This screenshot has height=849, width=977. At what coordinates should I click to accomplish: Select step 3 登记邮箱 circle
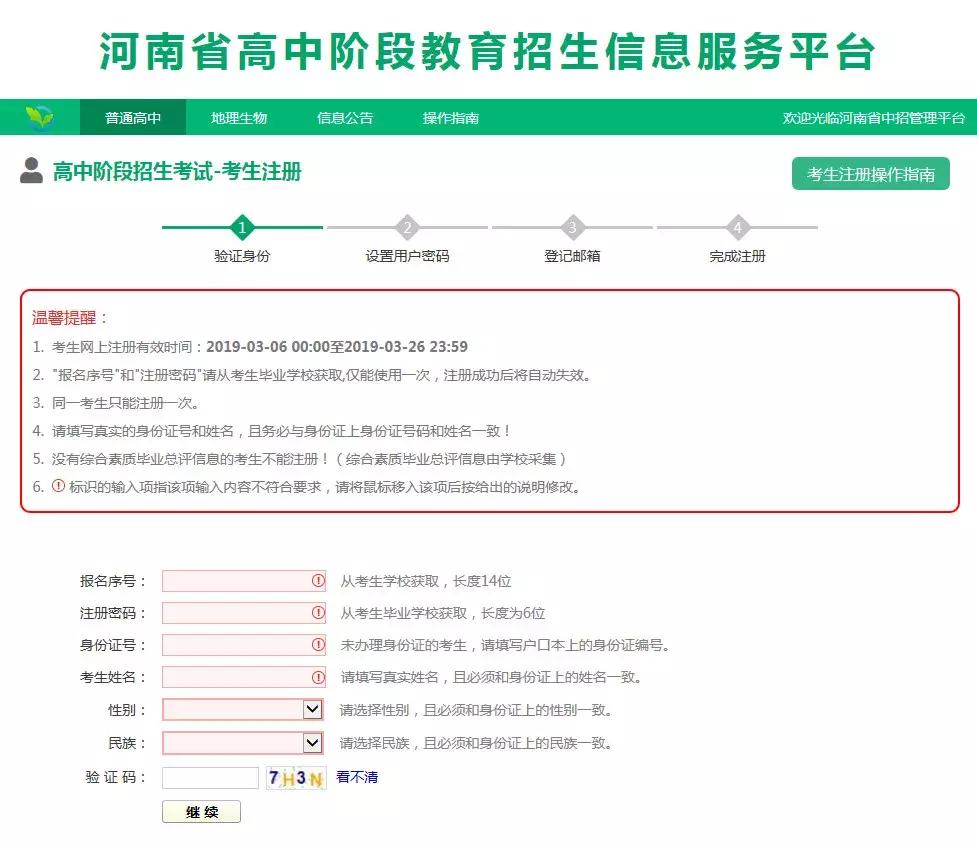pos(571,227)
